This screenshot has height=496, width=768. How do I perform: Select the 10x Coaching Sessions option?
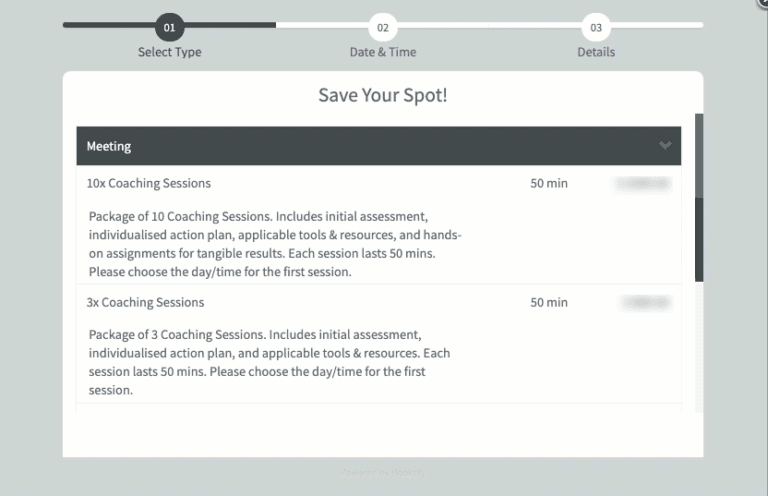point(149,184)
